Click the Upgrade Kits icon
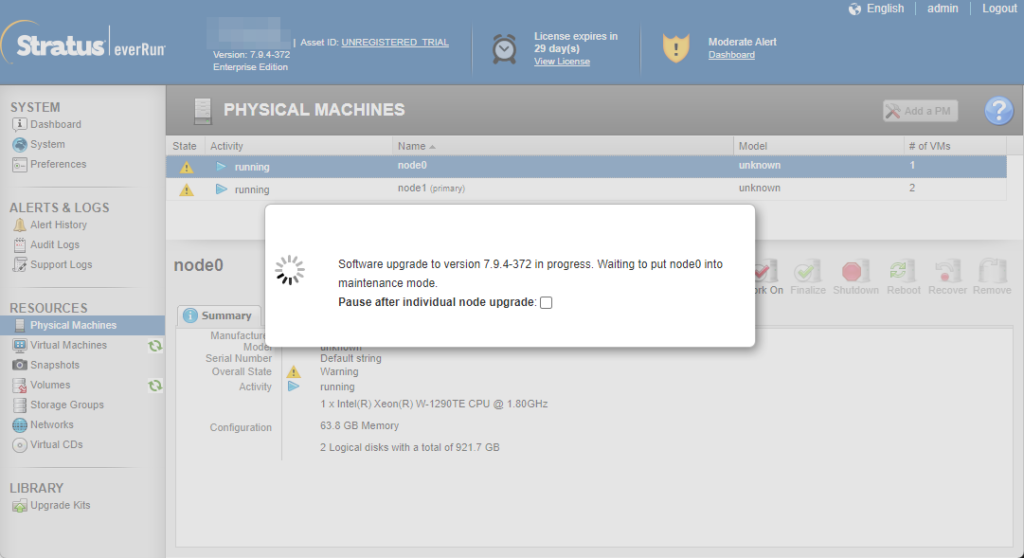Screen dimensions: 1024x558 [x=20, y=506]
